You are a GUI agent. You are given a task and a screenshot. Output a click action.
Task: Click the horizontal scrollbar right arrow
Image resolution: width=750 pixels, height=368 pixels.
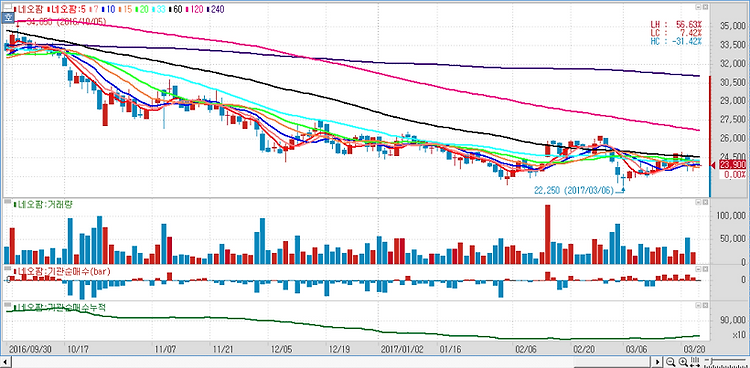(x=658, y=362)
